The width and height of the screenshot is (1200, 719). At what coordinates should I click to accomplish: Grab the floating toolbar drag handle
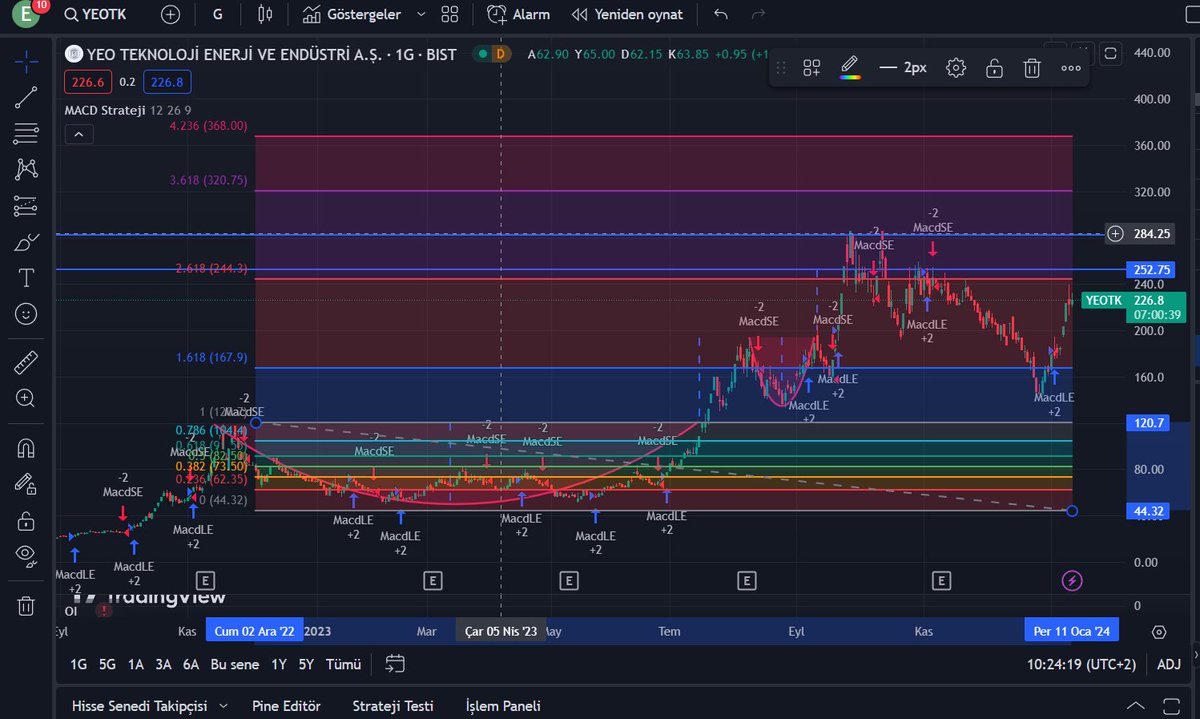click(x=782, y=68)
